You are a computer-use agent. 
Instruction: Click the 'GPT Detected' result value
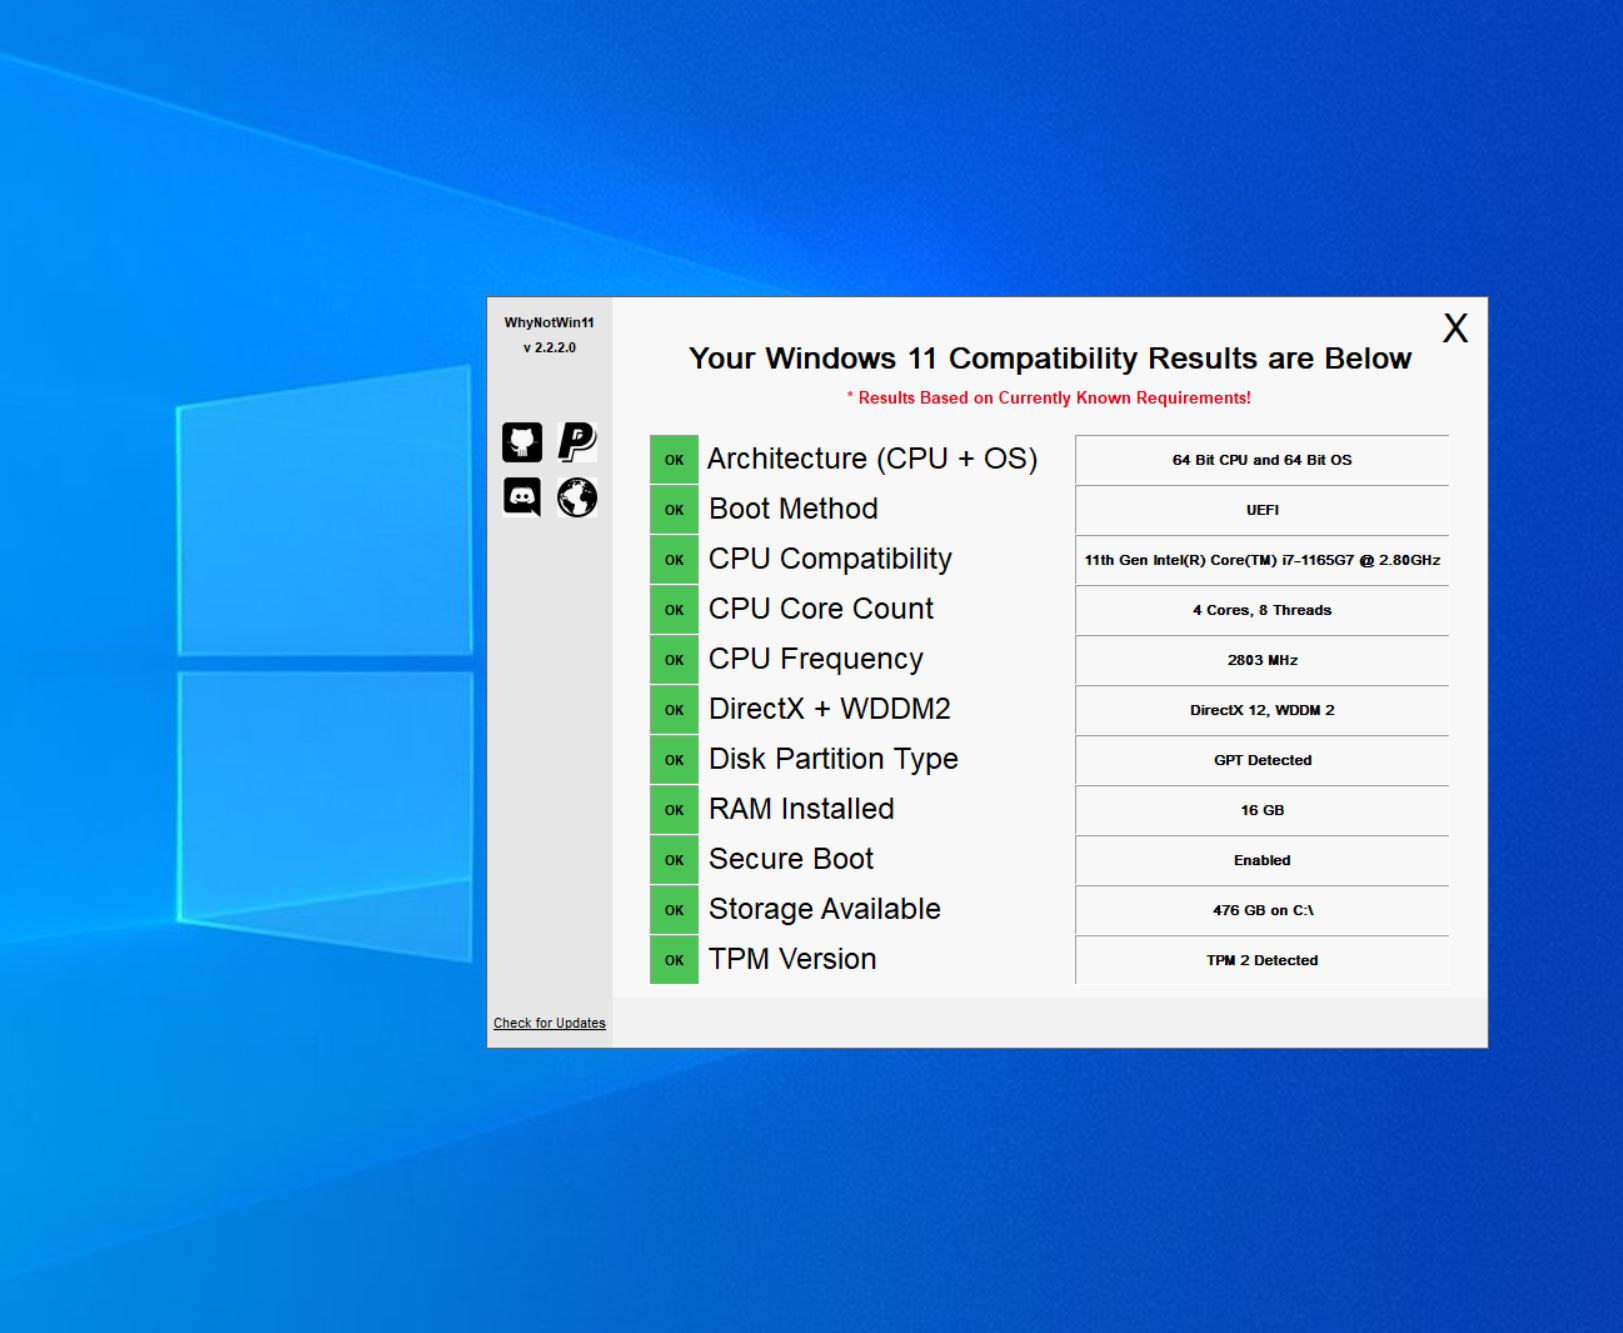click(1262, 760)
